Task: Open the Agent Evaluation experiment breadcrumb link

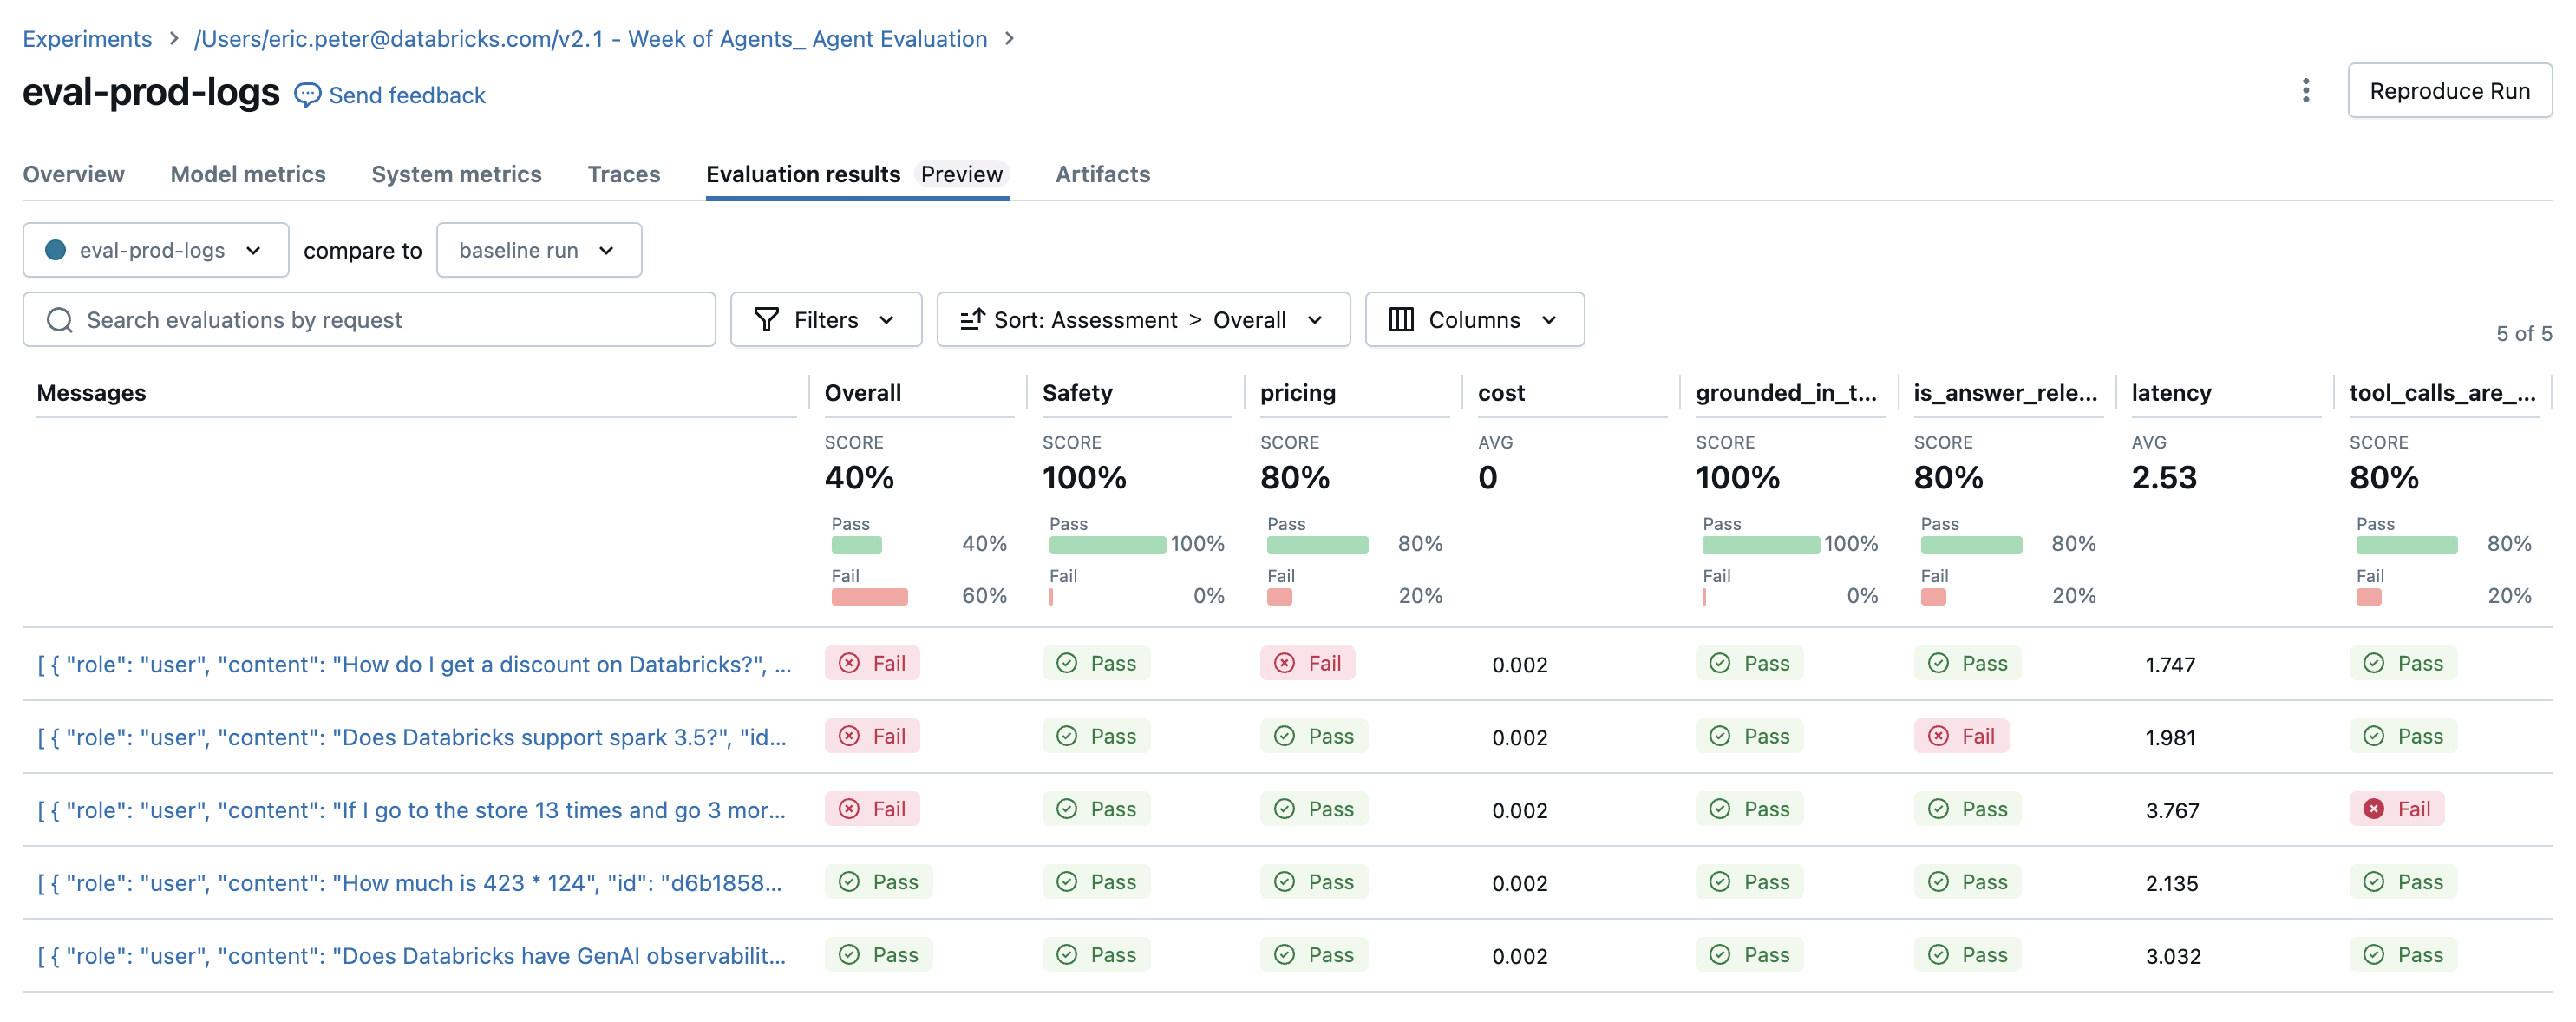Action: coord(590,38)
